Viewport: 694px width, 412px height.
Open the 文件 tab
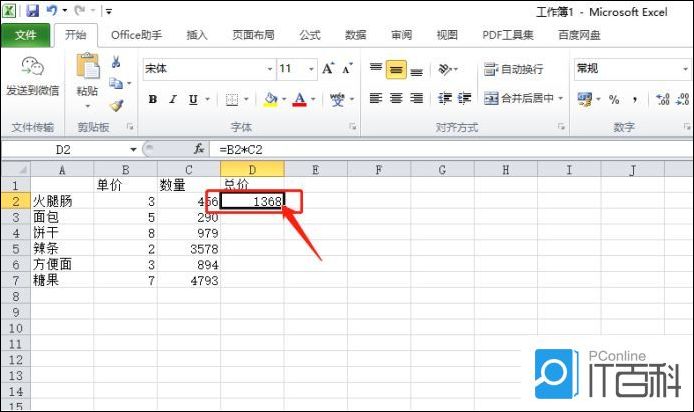click(x=25, y=35)
